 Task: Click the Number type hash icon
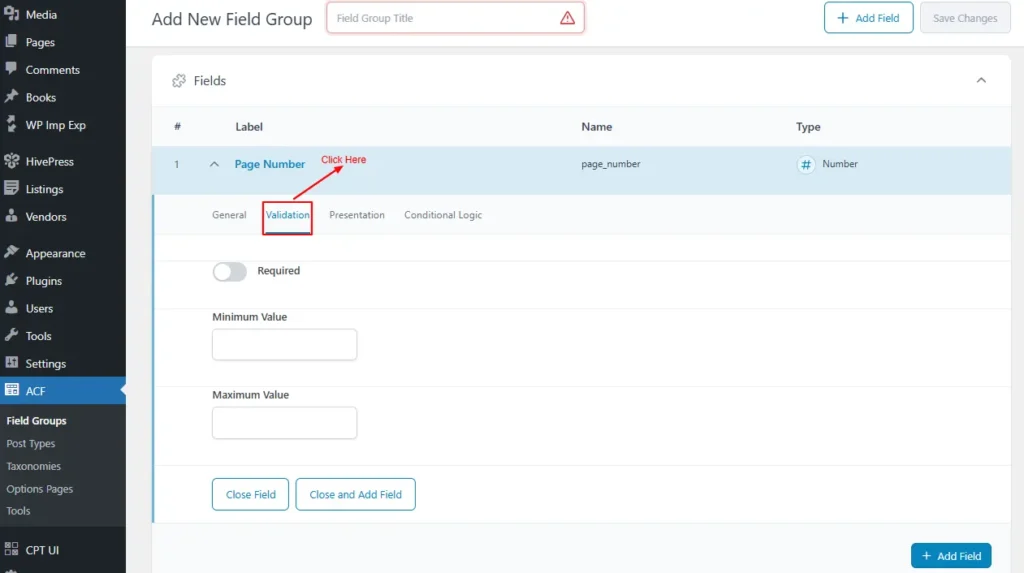(x=806, y=164)
